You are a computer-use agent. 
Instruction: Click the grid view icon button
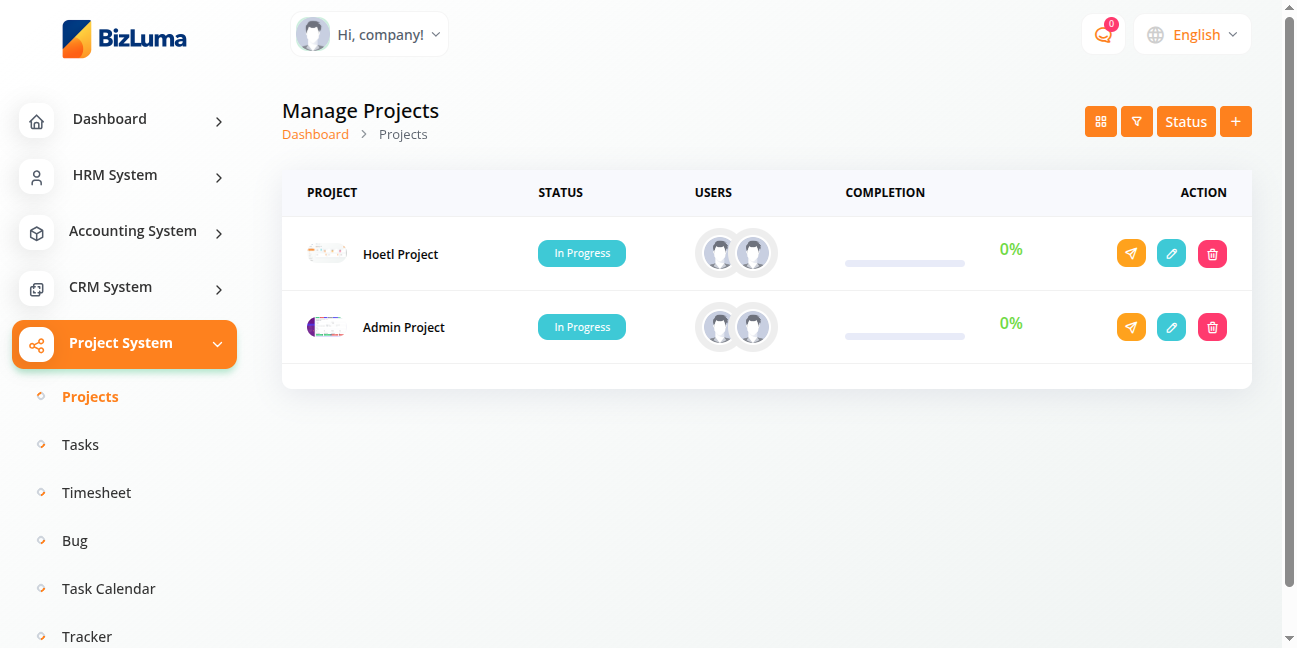[x=1100, y=122]
